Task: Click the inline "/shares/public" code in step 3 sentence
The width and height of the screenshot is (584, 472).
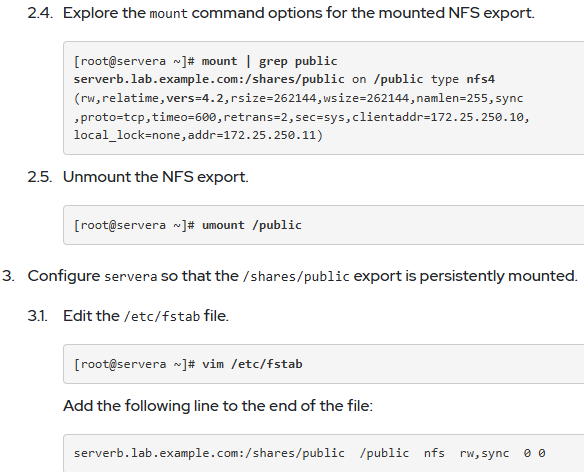Action: pos(296,277)
